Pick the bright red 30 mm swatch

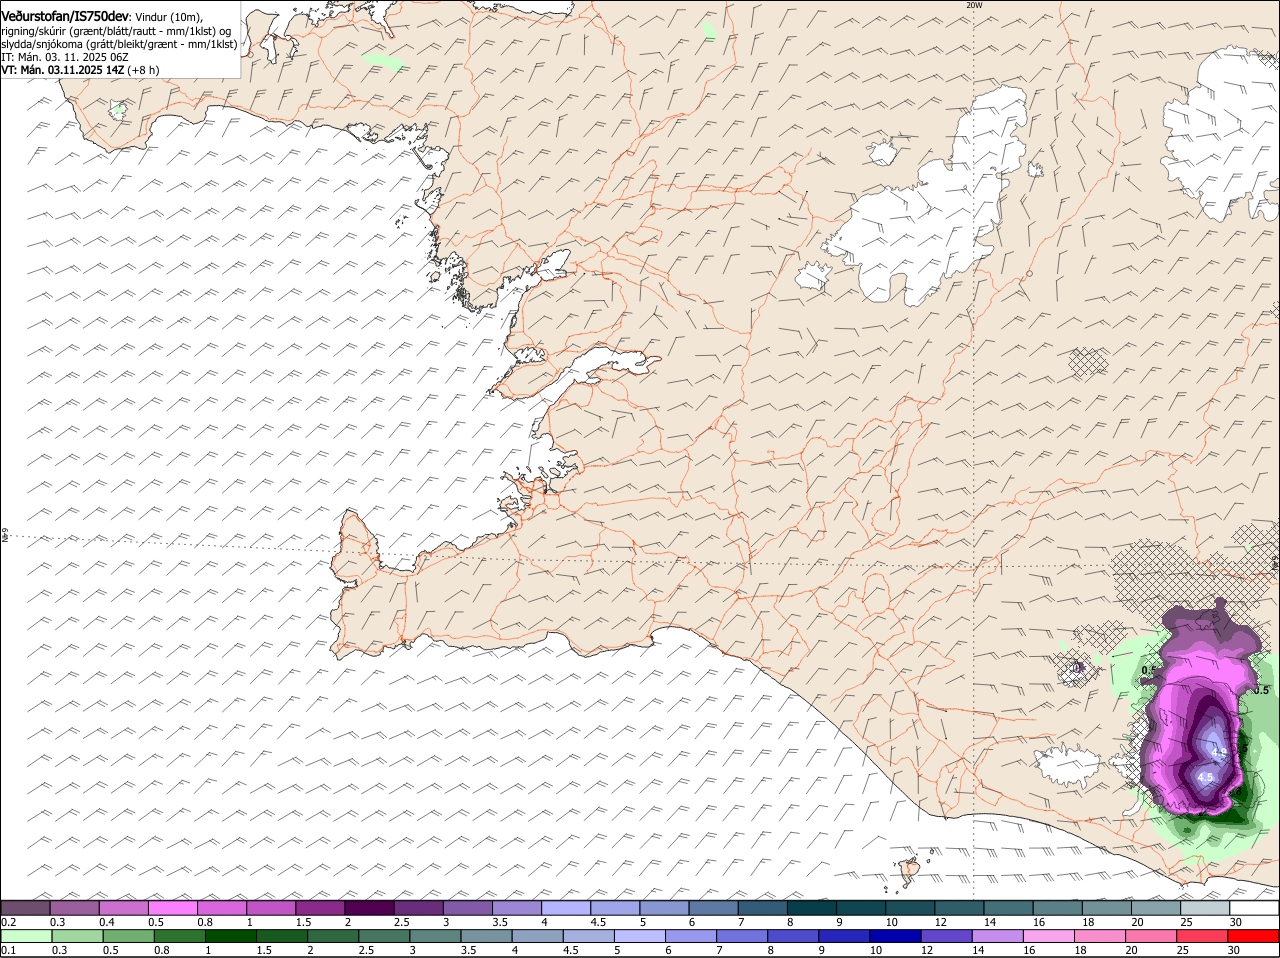[1254, 936]
